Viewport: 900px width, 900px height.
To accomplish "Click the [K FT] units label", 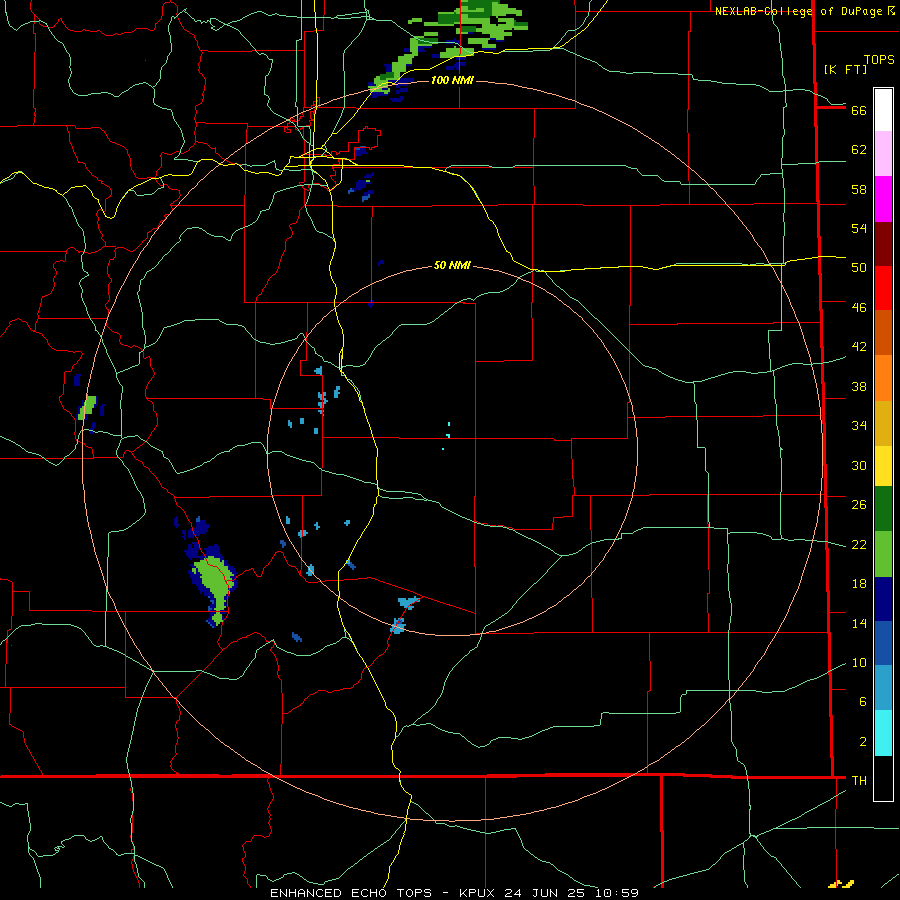I will (x=845, y=69).
